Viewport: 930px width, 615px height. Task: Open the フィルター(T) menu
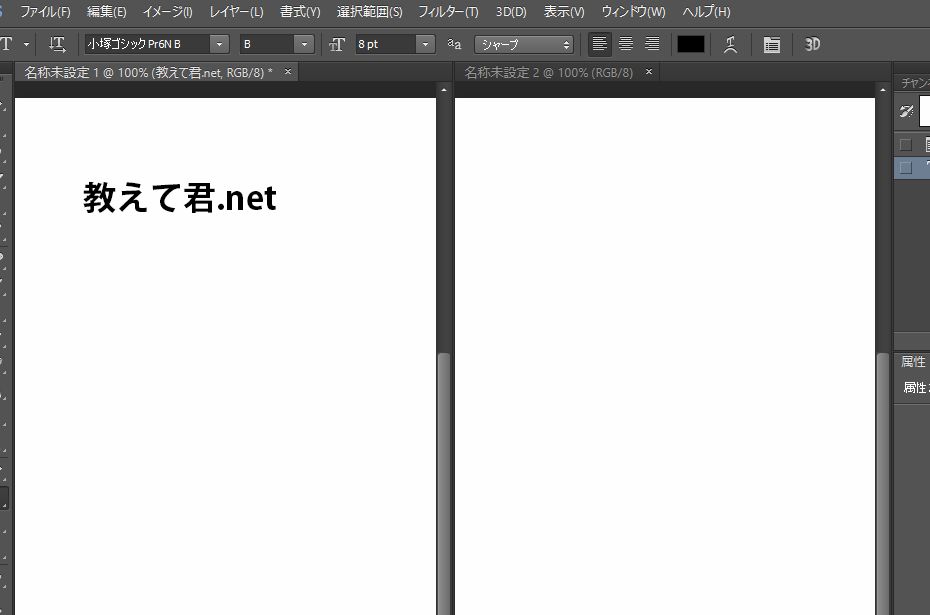click(448, 12)
